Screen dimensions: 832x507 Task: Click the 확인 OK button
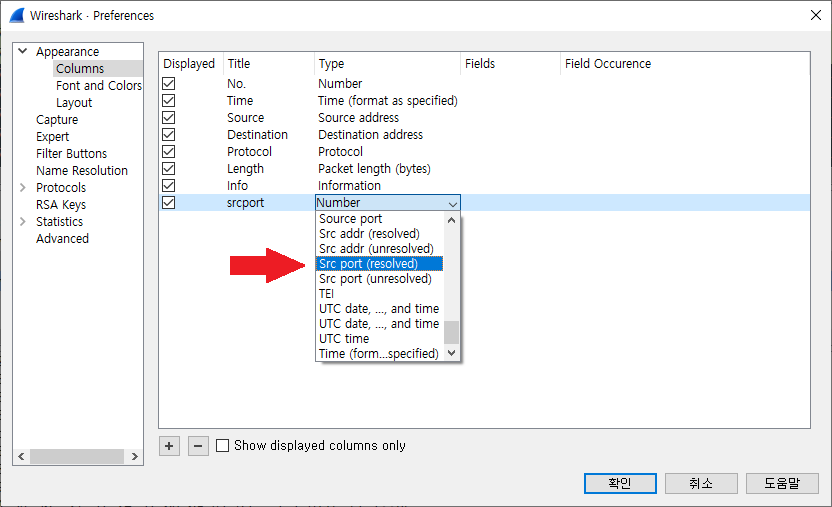click(x=620, y=483)
